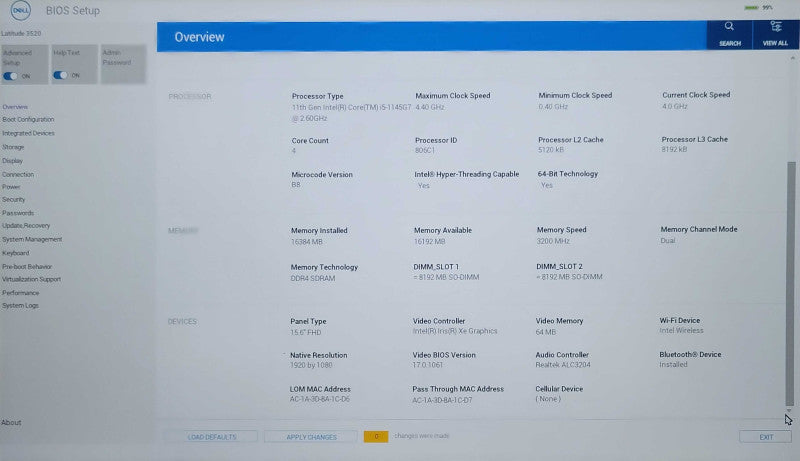Screen dimensions: 800x461
Task: Click the Processor Type value text
Action: pyautogui.click(x=351, y=113)
